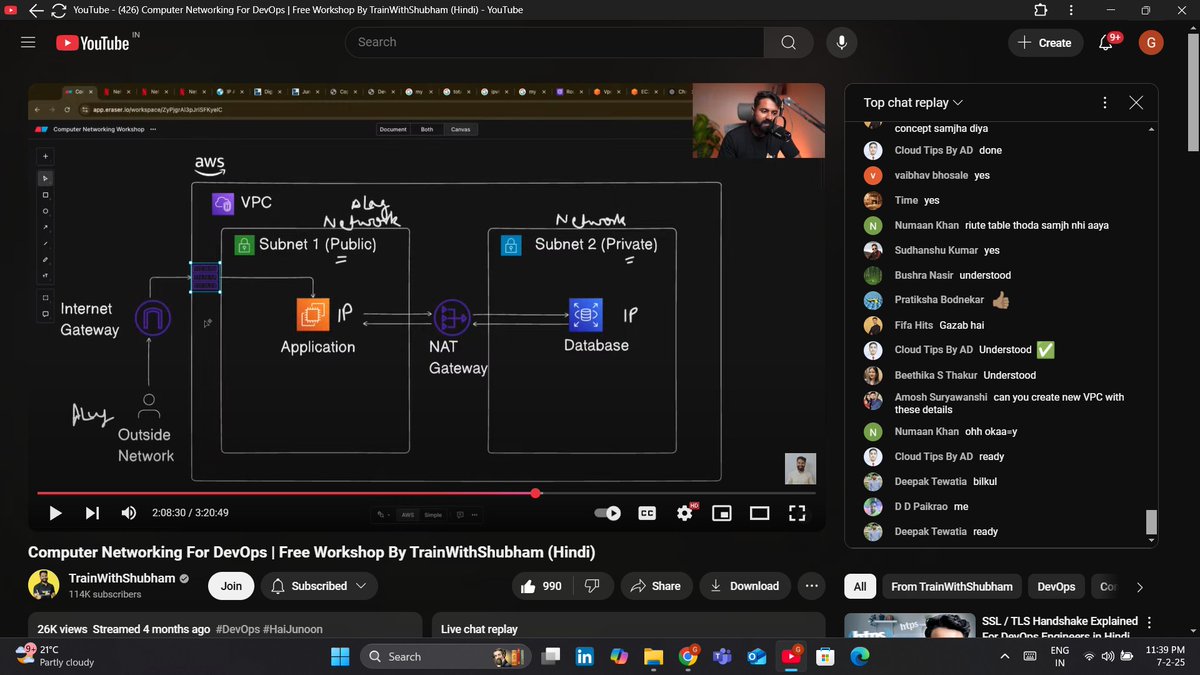Select From TrainWithShubham filter chip
The width and height of the screenshot is (1200, 675).
pyautogui.click(x=951, y=587)
